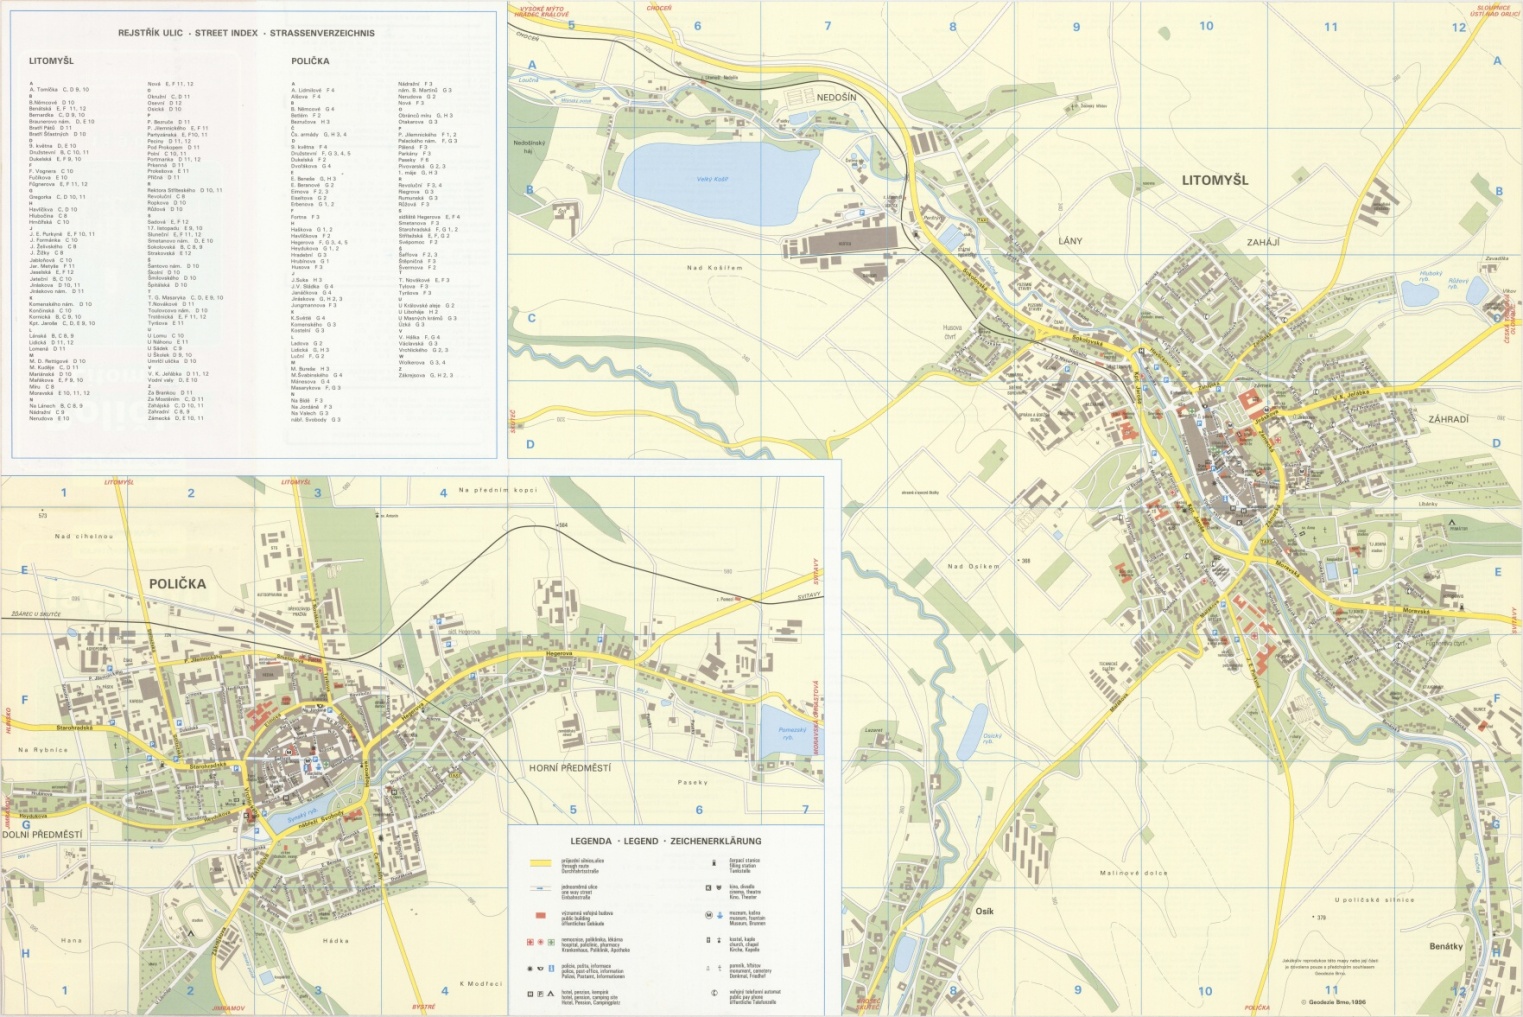Select the 'Nedošínský háj' forest label
This screenshot has height=1017, width=1523.
pyautogui.click(x=529, y=146)
